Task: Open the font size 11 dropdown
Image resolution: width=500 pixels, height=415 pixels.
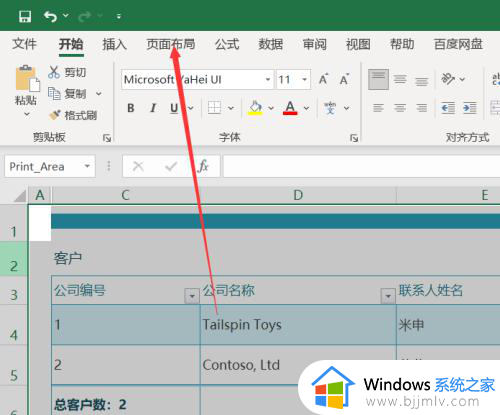Action: pos(304,80)
